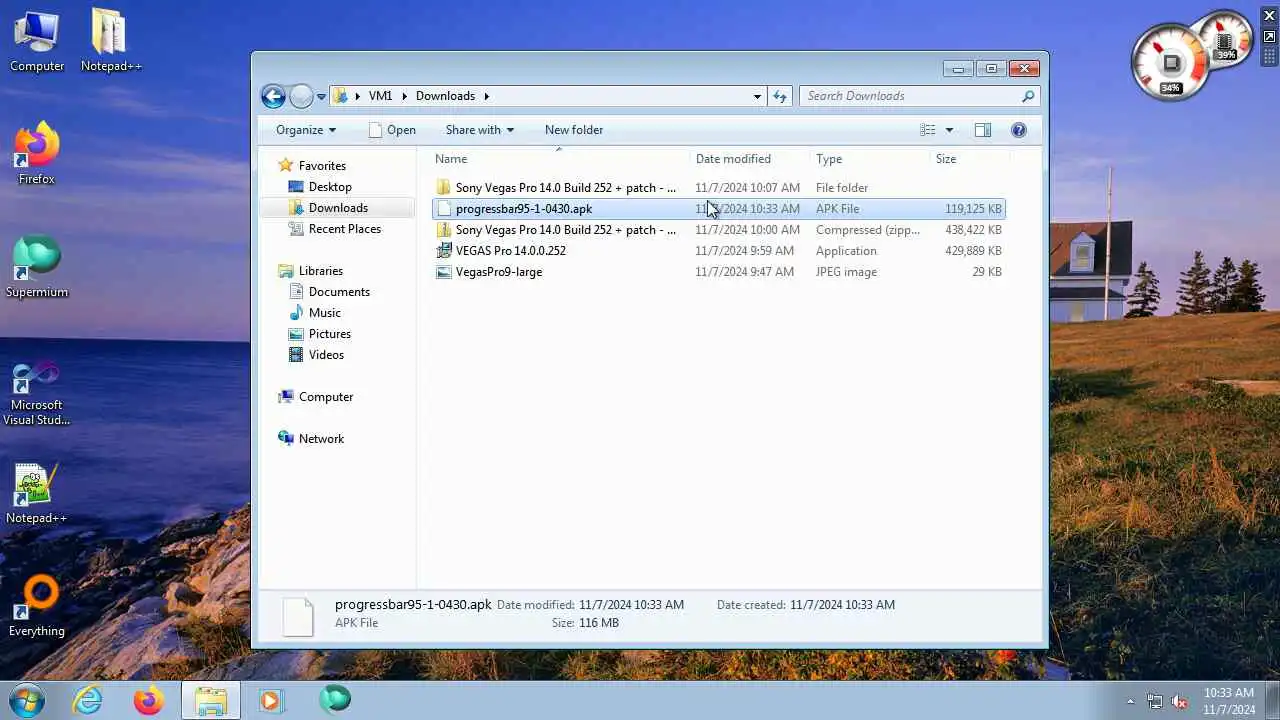Launch Internet Explorer from the taskbar
The image size is (1280, 720).
[88, 700]
